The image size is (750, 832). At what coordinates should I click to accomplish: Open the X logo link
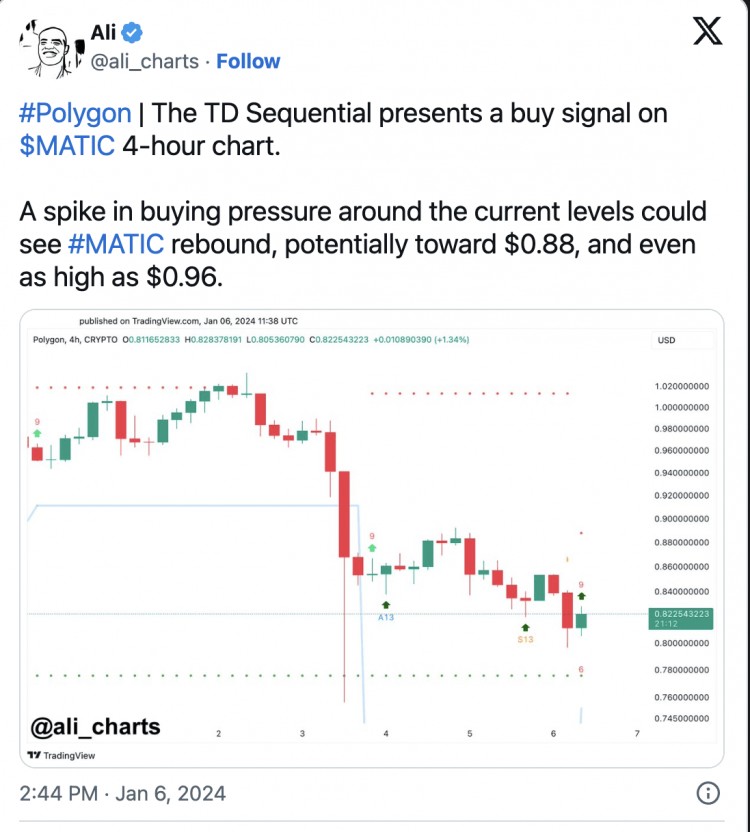pos(708,32)
